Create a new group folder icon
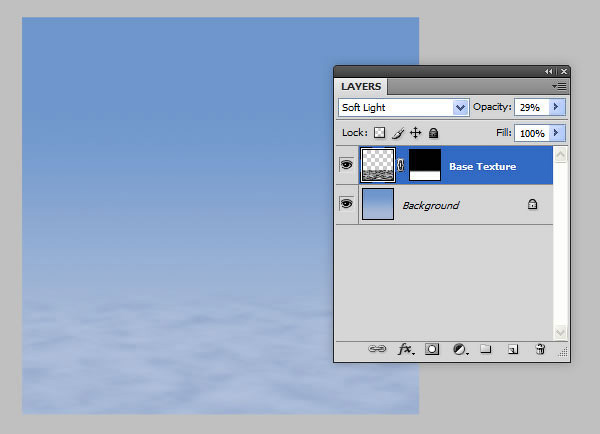This screenshot has width=600, height=434. (486, 349)
